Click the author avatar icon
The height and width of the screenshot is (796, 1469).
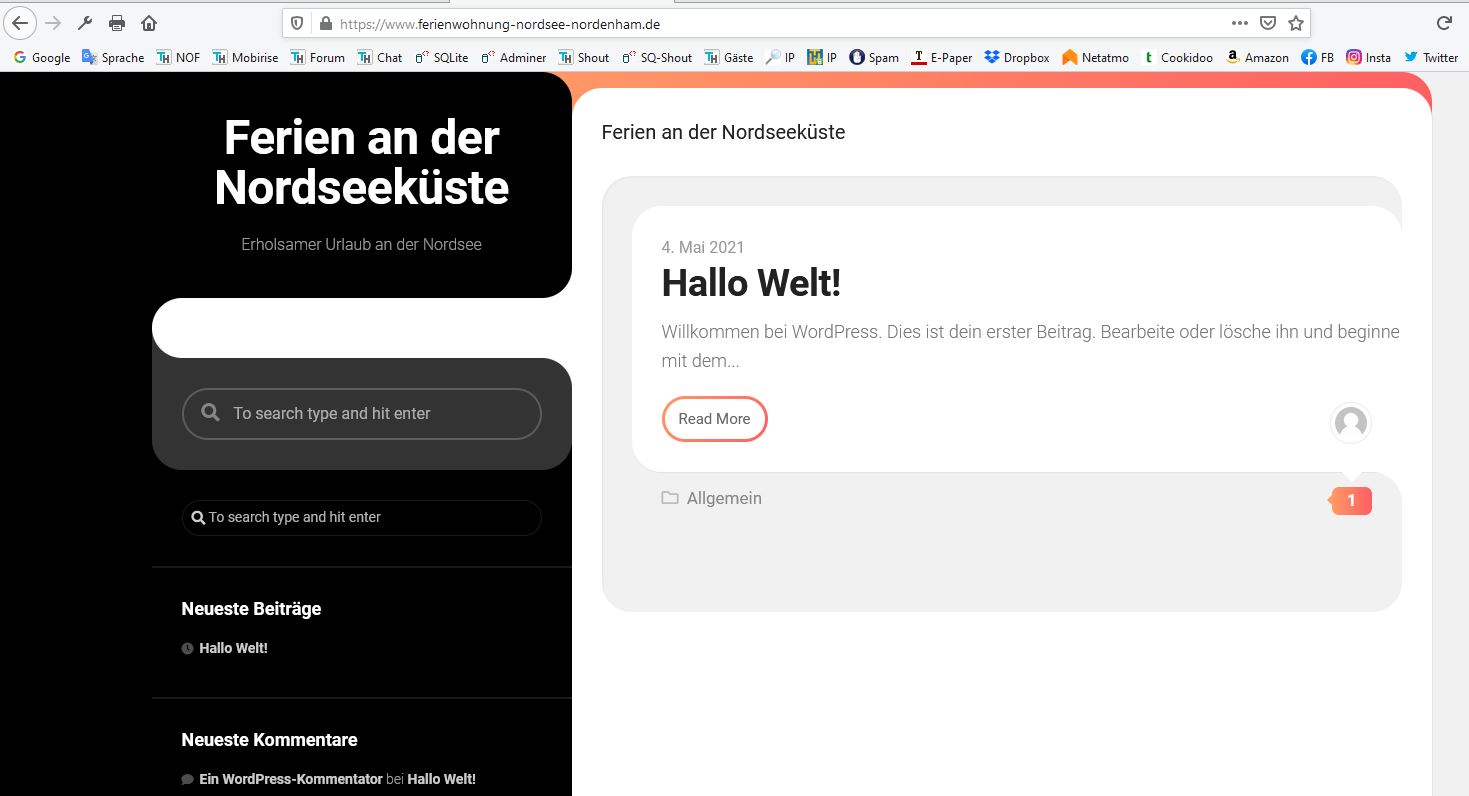(1350, 423)
